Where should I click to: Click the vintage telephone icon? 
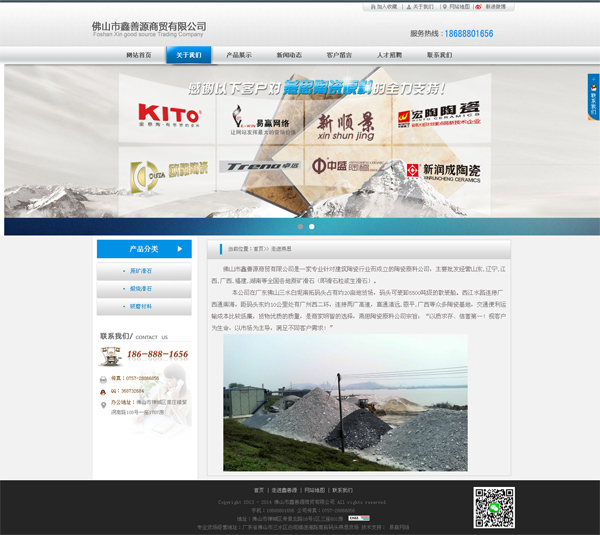[x=110, y=356]
